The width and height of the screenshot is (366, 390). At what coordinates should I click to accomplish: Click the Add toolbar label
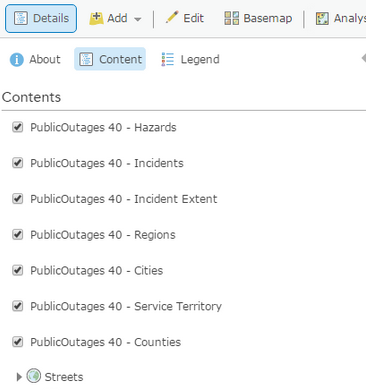coord(117,18)
